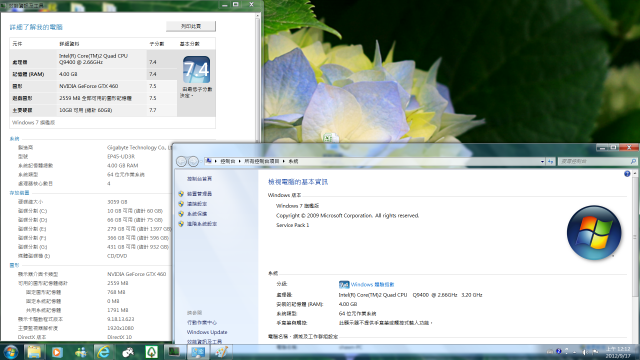Open Windows Explorer folder icon on taskbar
Screen dimensions: 640x360
coord(34,352)
